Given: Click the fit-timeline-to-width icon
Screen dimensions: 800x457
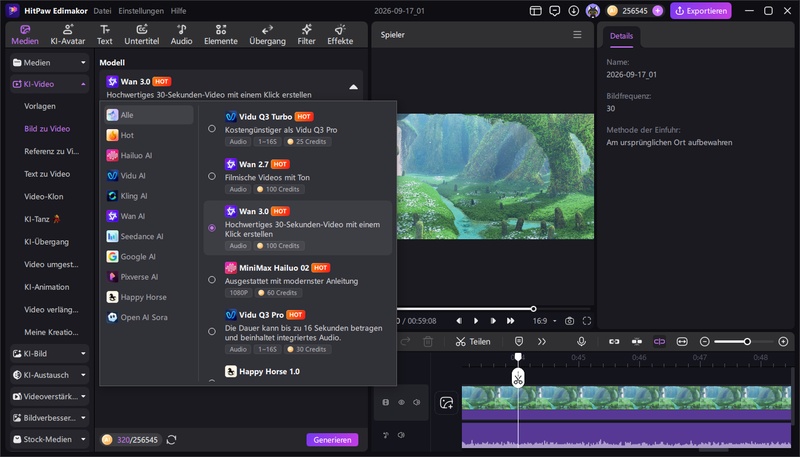Looking at the screenshot, I should tap(682, 341).
